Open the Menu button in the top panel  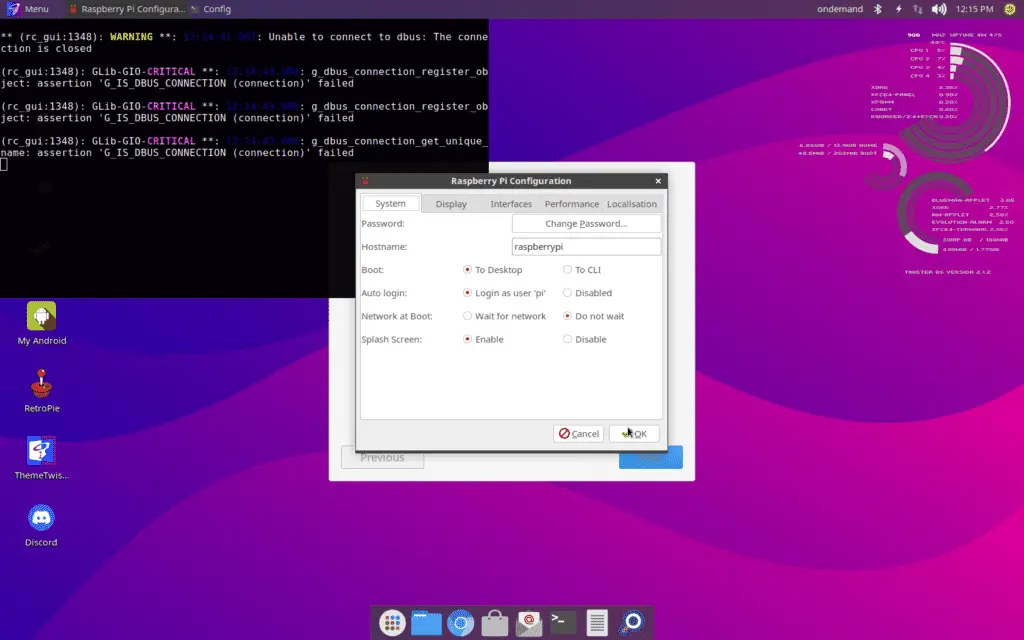coord(27,9)
